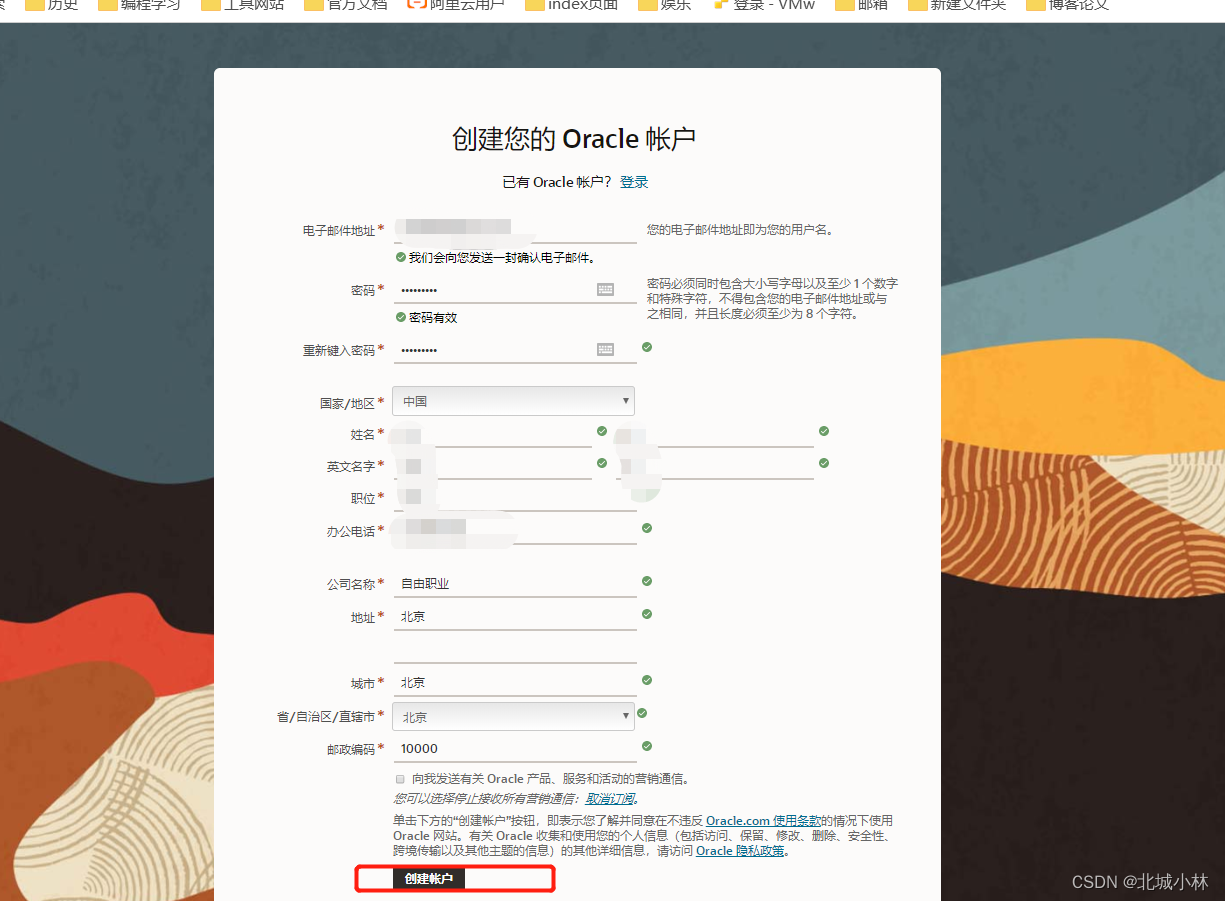Open the 新建文件夹 bookmark folder

coord(957,5)
